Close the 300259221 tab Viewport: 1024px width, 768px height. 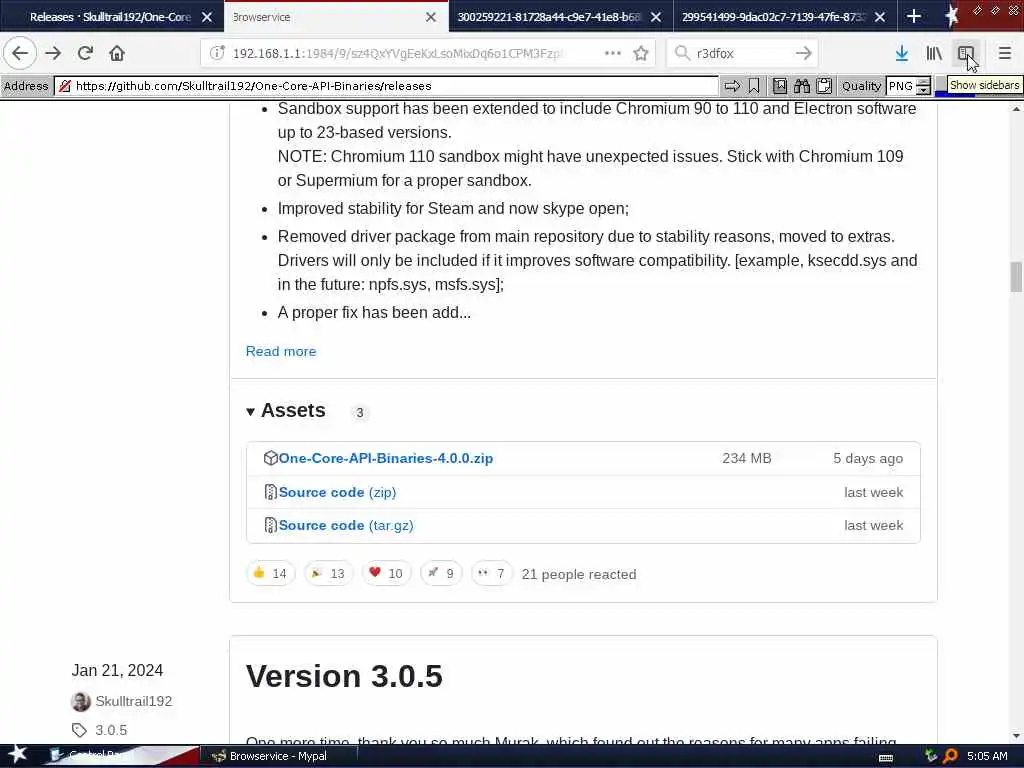click(656, 17)
